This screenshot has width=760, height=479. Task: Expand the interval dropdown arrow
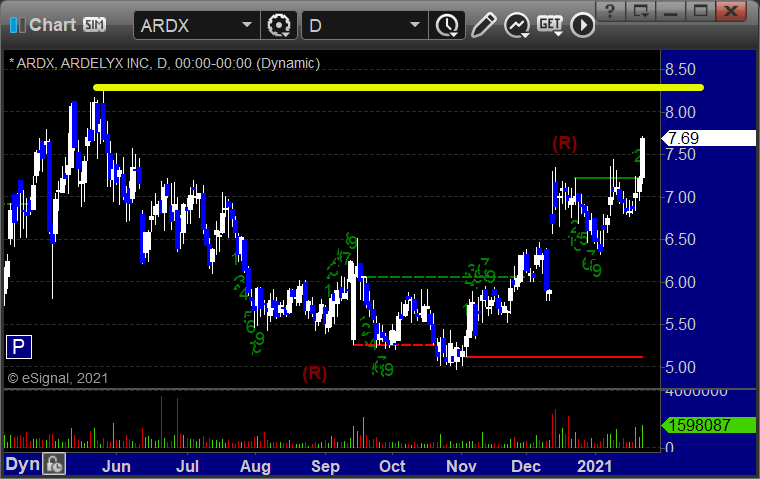[x=414, y=25]
